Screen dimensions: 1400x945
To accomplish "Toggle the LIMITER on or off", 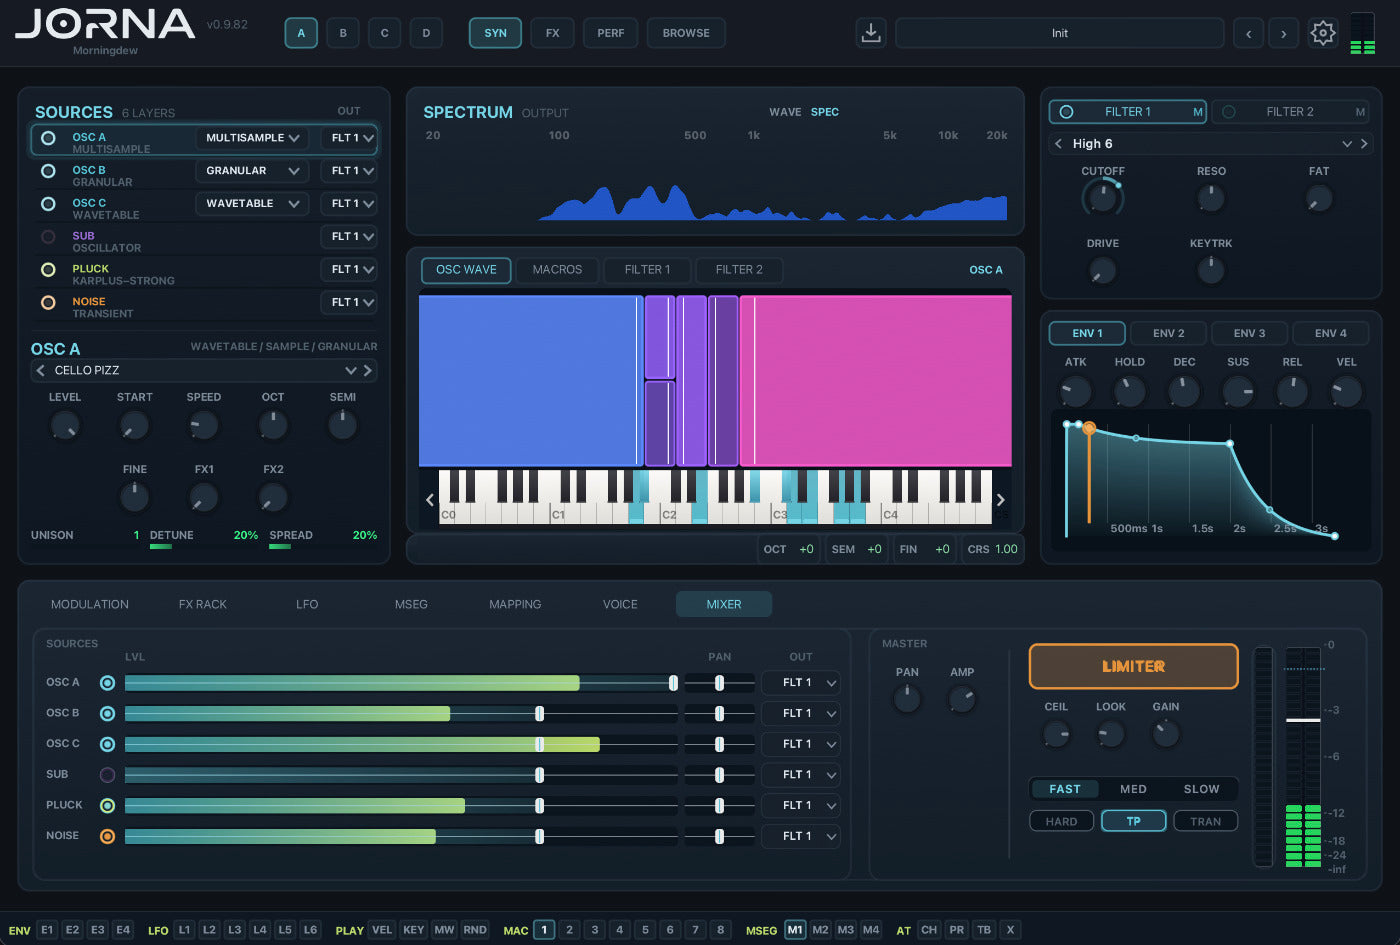I will coord(1133,666).
